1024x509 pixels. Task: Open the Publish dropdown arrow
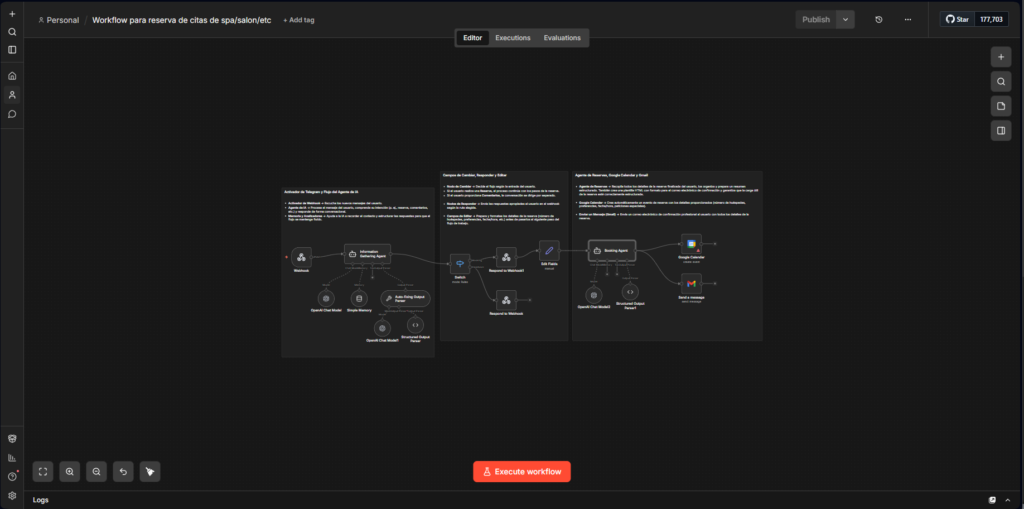[845, 19]
